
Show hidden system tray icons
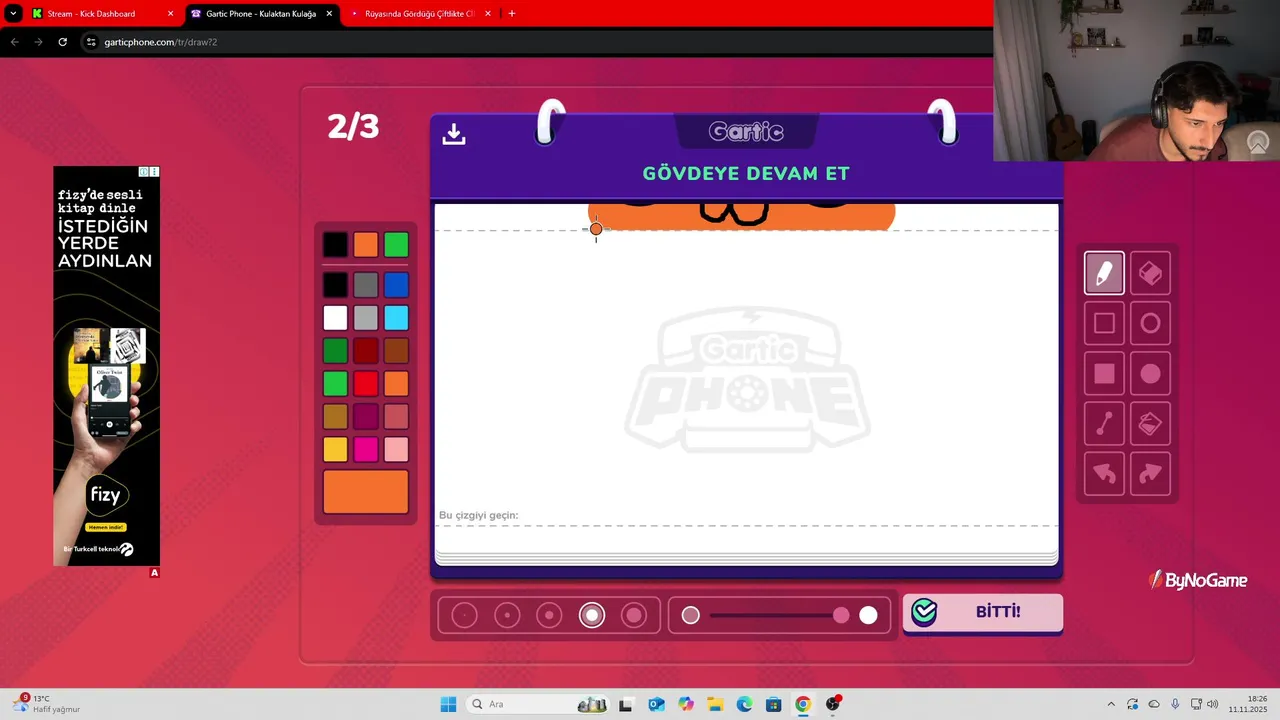(1110, 704)
